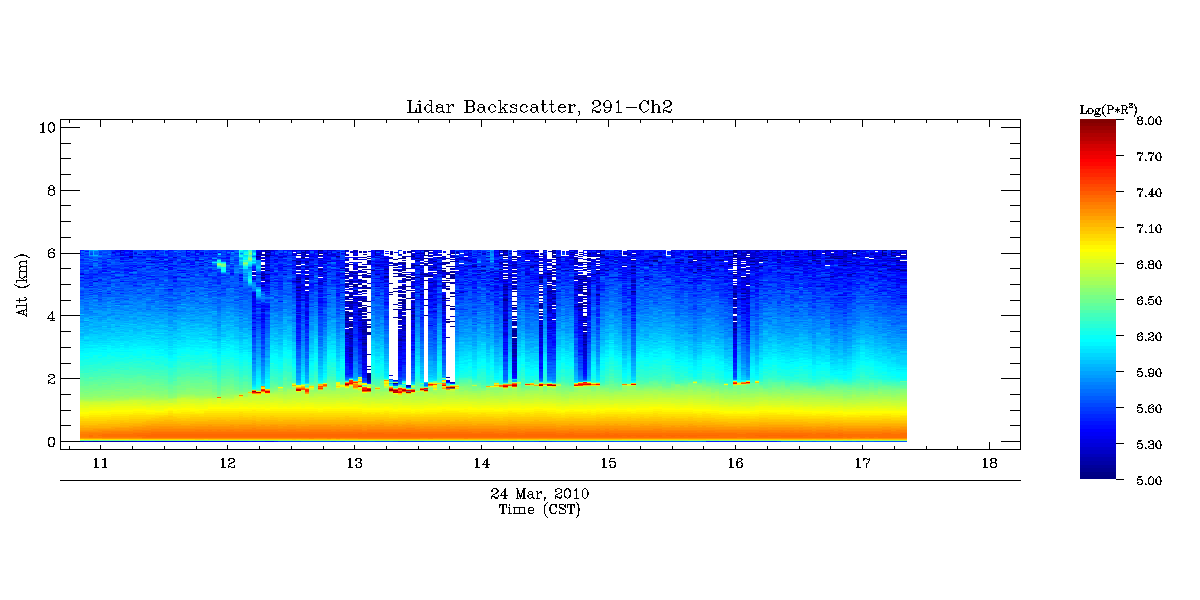
Task: Click the x-axis tick label '12'
Action: click(227, 463)
